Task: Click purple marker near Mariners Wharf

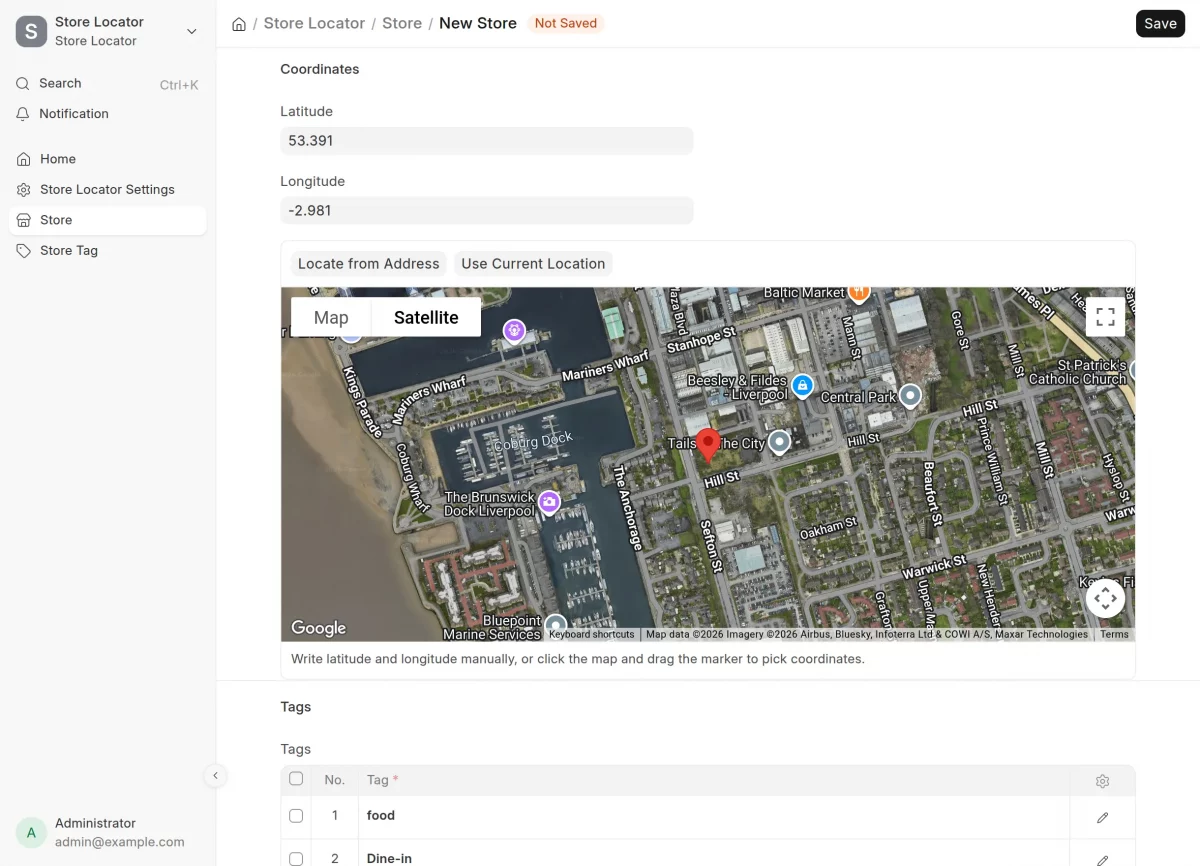Action: tap(514, 331)
